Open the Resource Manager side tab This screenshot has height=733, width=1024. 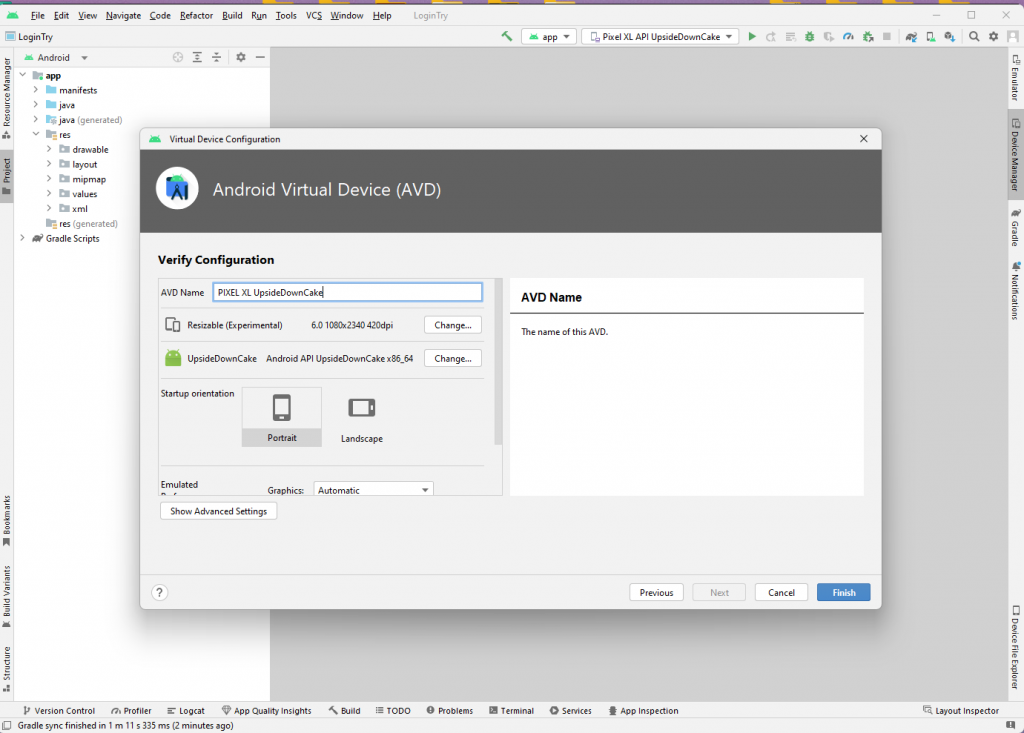tap(7, 98)
